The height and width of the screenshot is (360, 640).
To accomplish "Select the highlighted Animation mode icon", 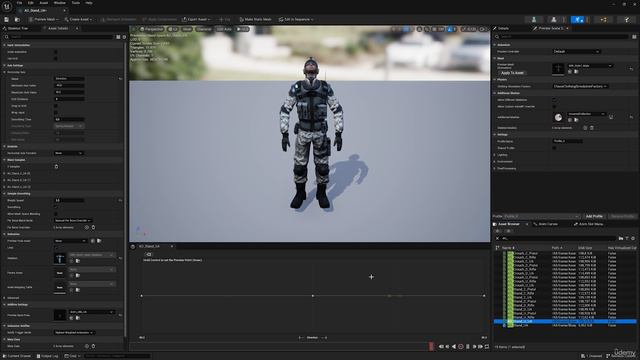I will coord(578,19).
